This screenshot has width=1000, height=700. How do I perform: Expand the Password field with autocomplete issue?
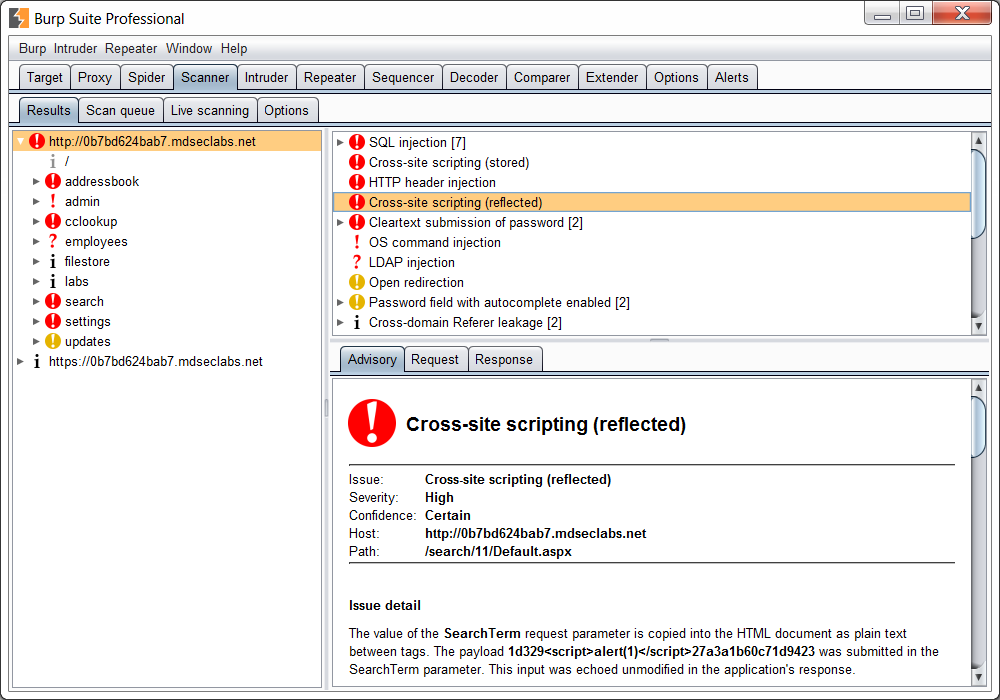[x=340, y=302]
